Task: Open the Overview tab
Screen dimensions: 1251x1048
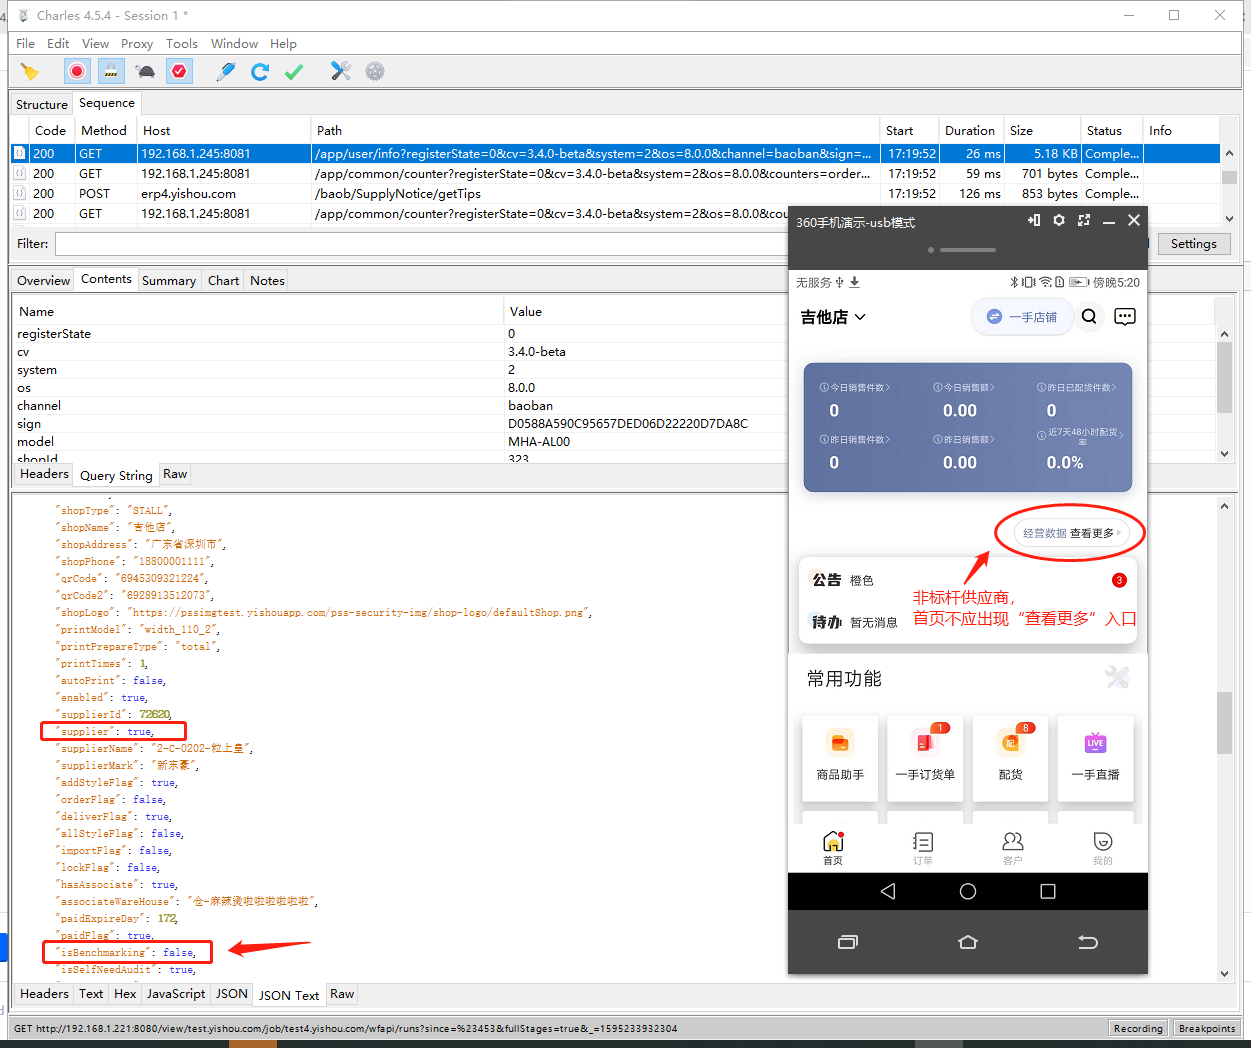Action: click(x=44, y=281)
